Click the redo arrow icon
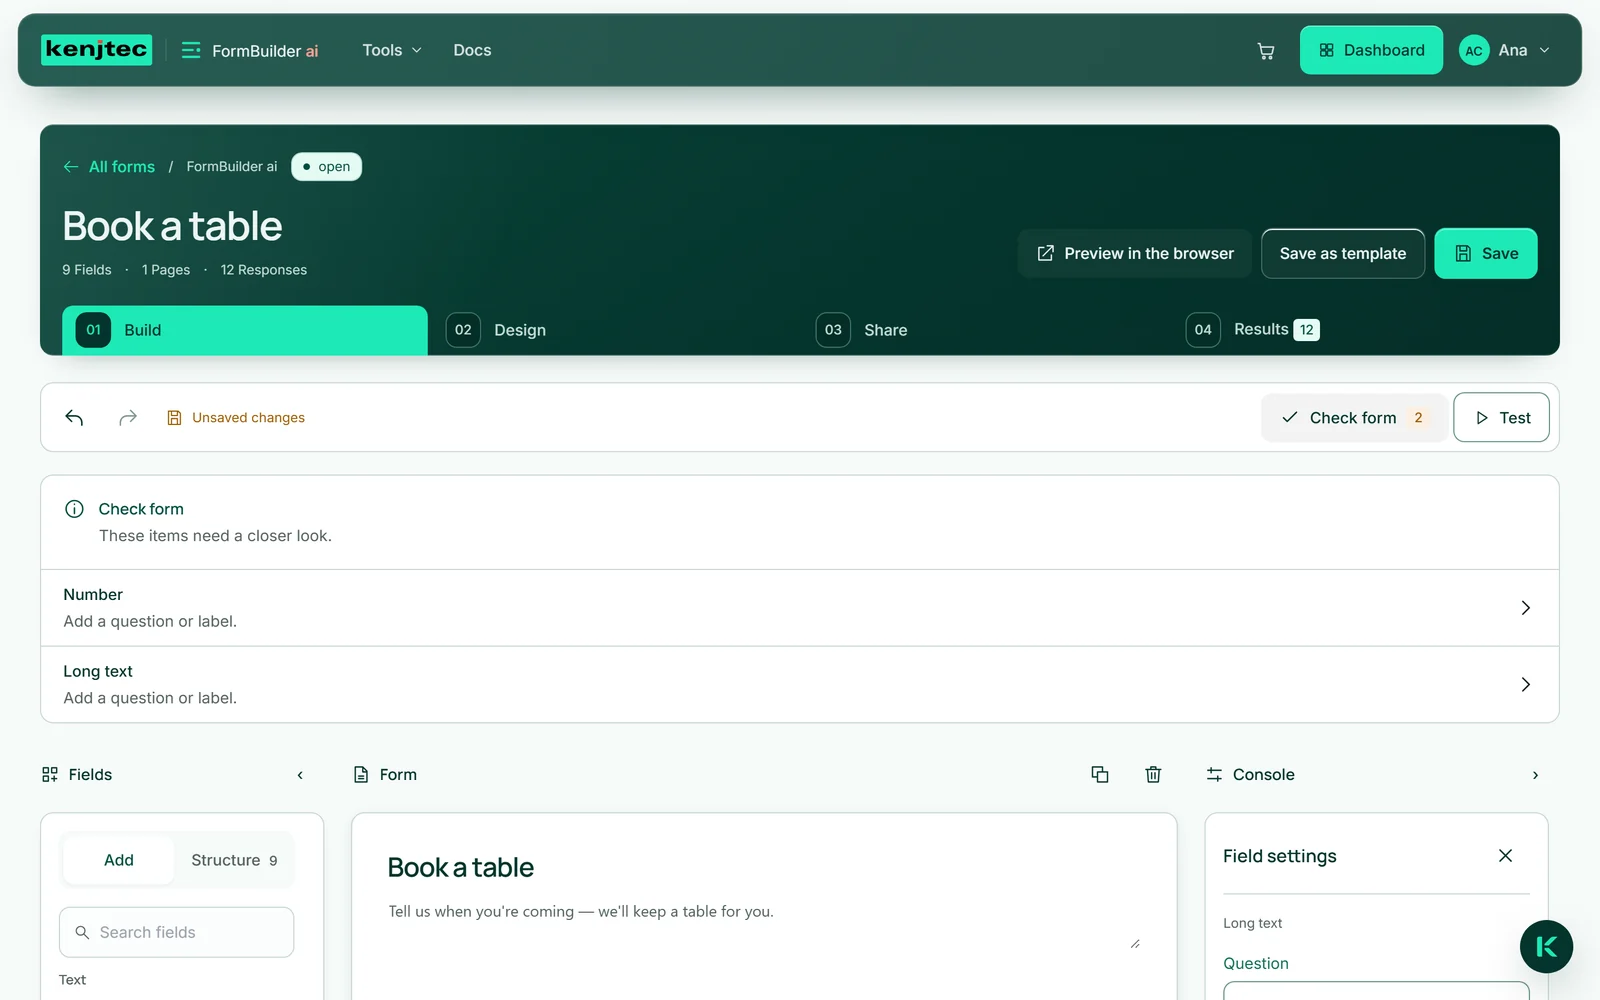 (128, 417)
